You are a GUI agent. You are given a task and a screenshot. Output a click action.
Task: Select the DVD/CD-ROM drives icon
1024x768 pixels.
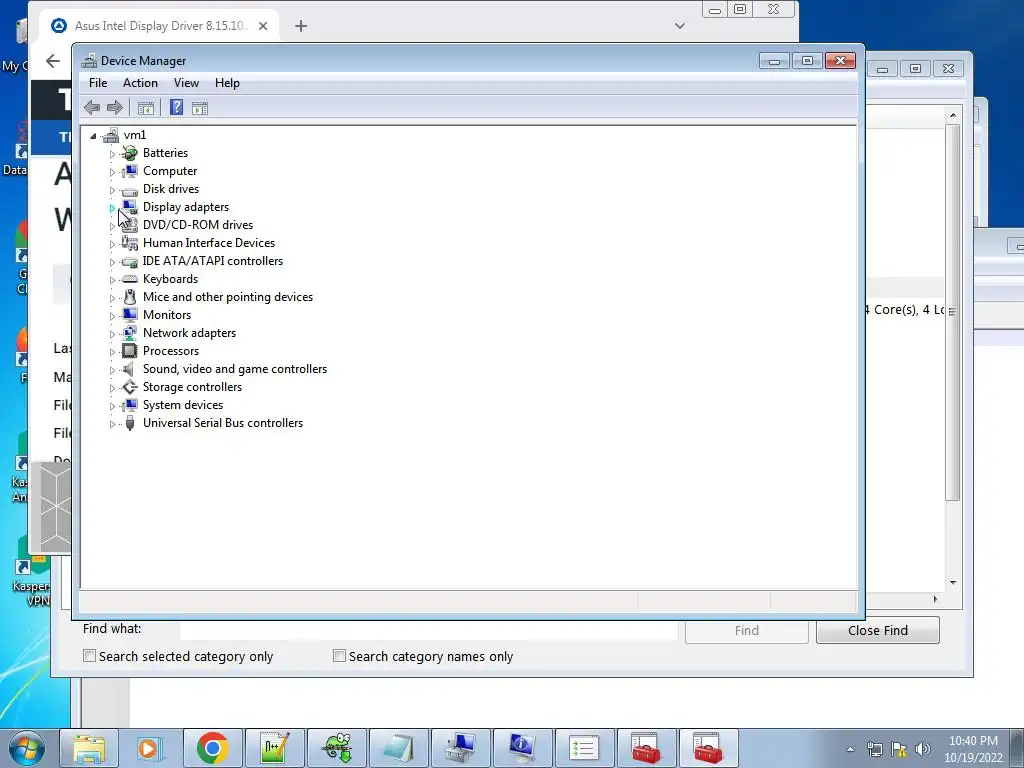coord(130,225)
